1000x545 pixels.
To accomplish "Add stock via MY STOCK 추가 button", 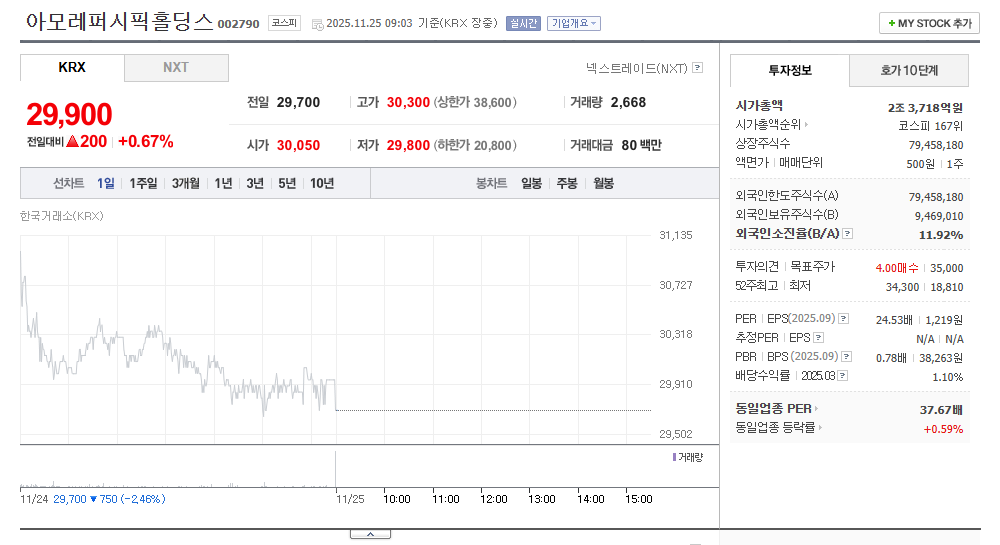I will coord(929,24).
